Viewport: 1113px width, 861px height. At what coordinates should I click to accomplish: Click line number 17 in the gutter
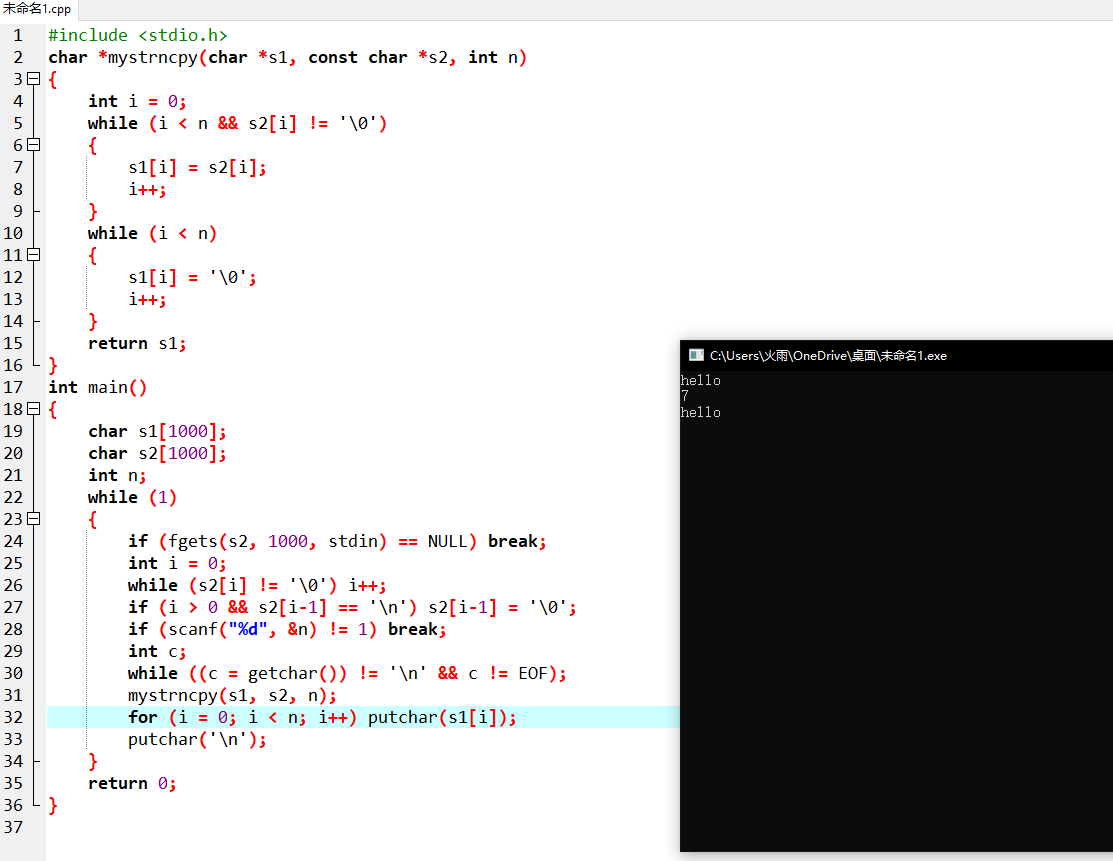(x=13, y=388)
